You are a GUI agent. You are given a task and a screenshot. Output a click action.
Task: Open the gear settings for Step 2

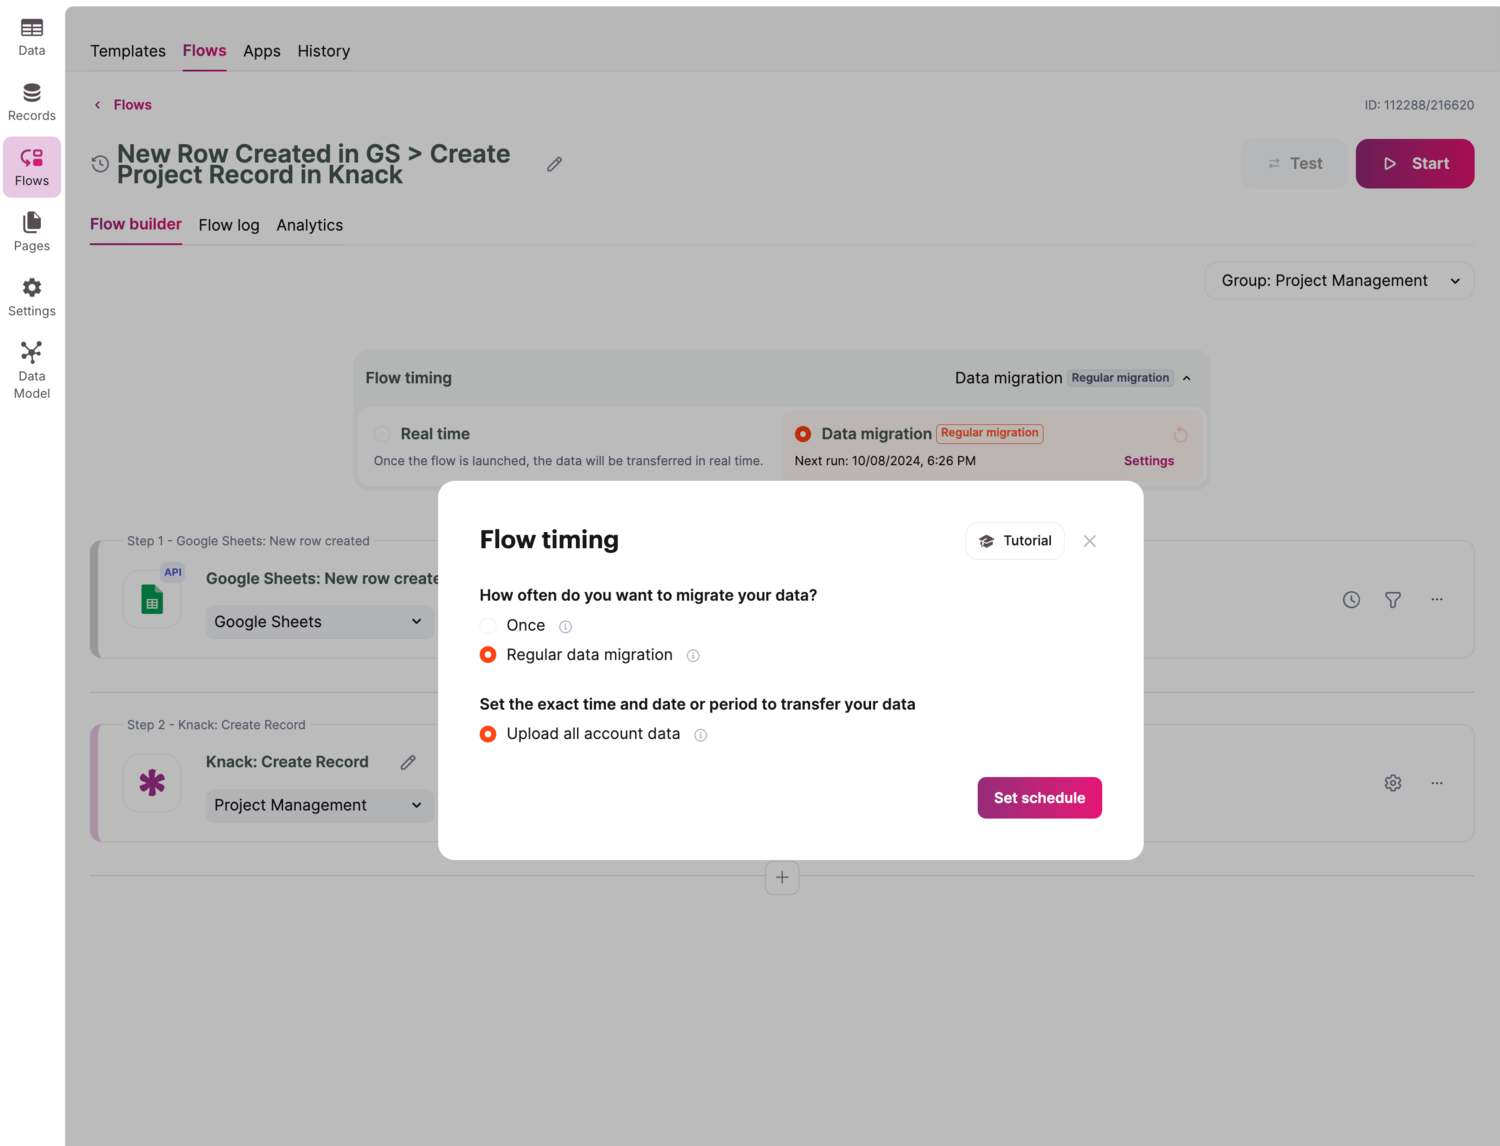tap(1392, 783)
